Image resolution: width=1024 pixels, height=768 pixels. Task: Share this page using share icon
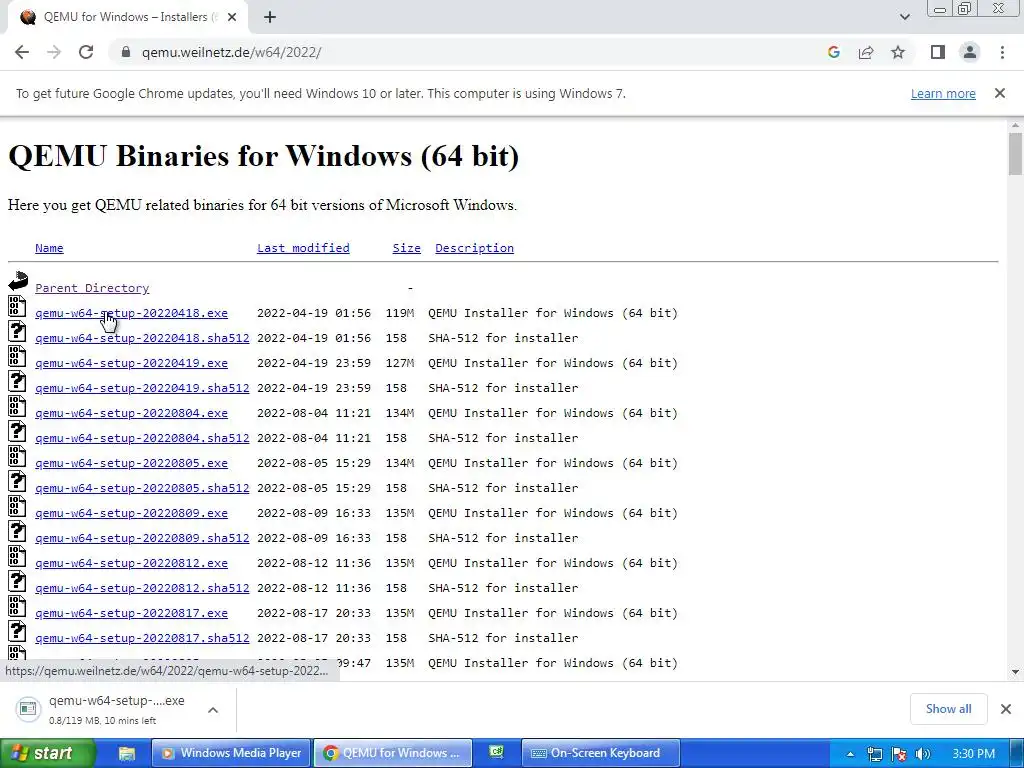(x=866, y=52)
